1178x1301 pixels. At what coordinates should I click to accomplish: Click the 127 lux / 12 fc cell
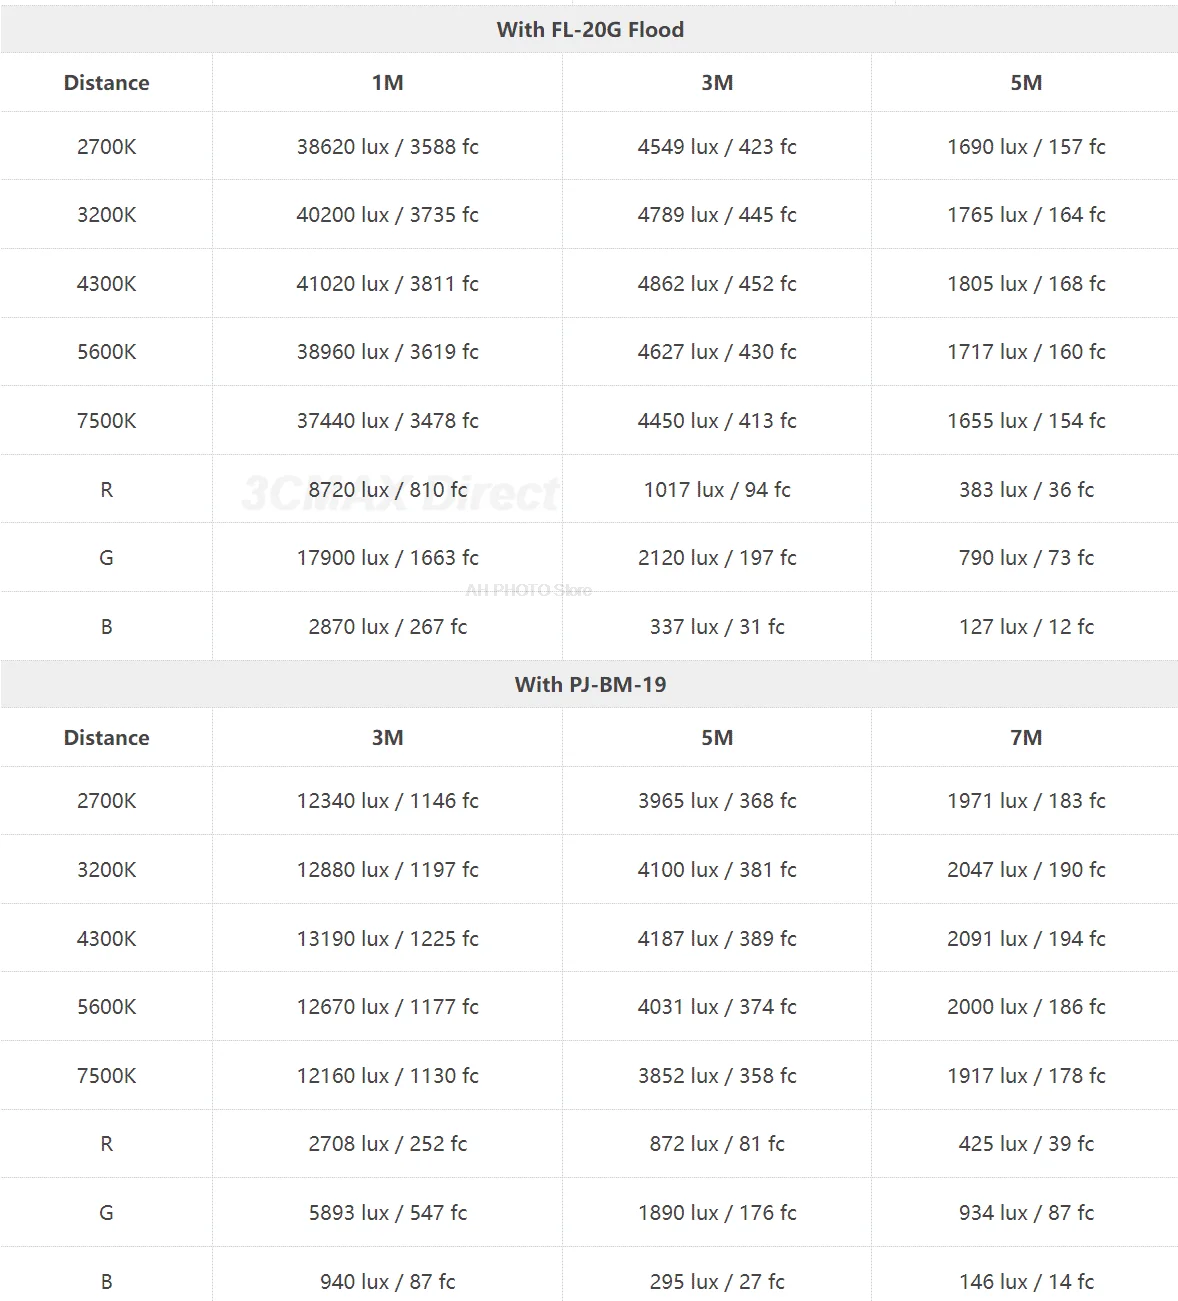[1026, 627]
